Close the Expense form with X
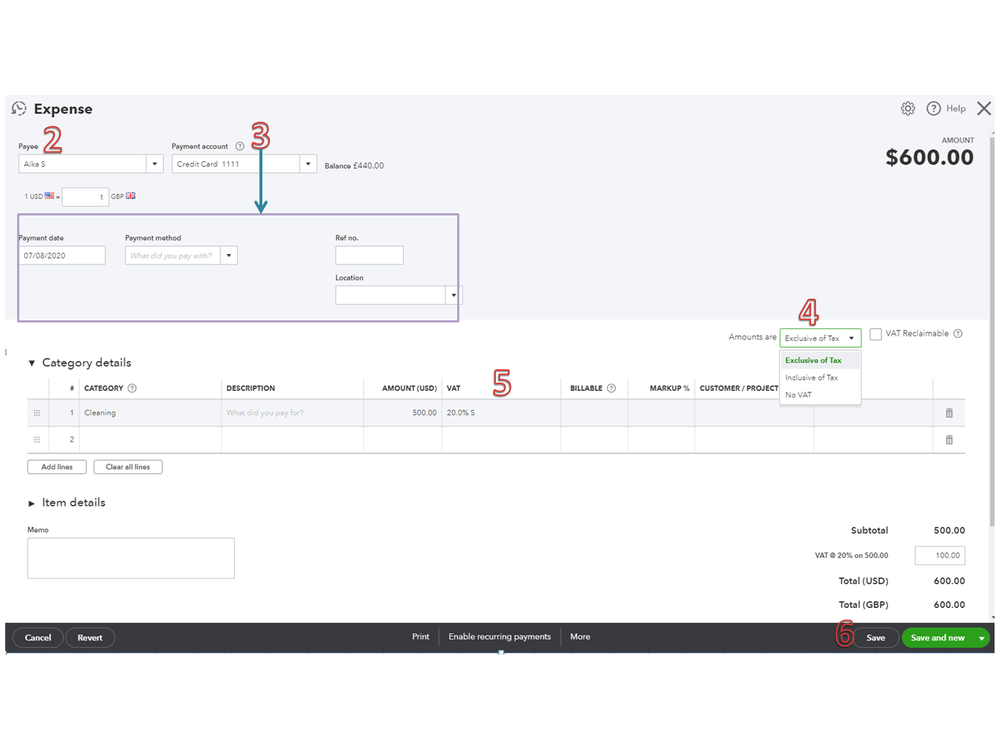Viewport: 999px width, 749px height. 984,108
